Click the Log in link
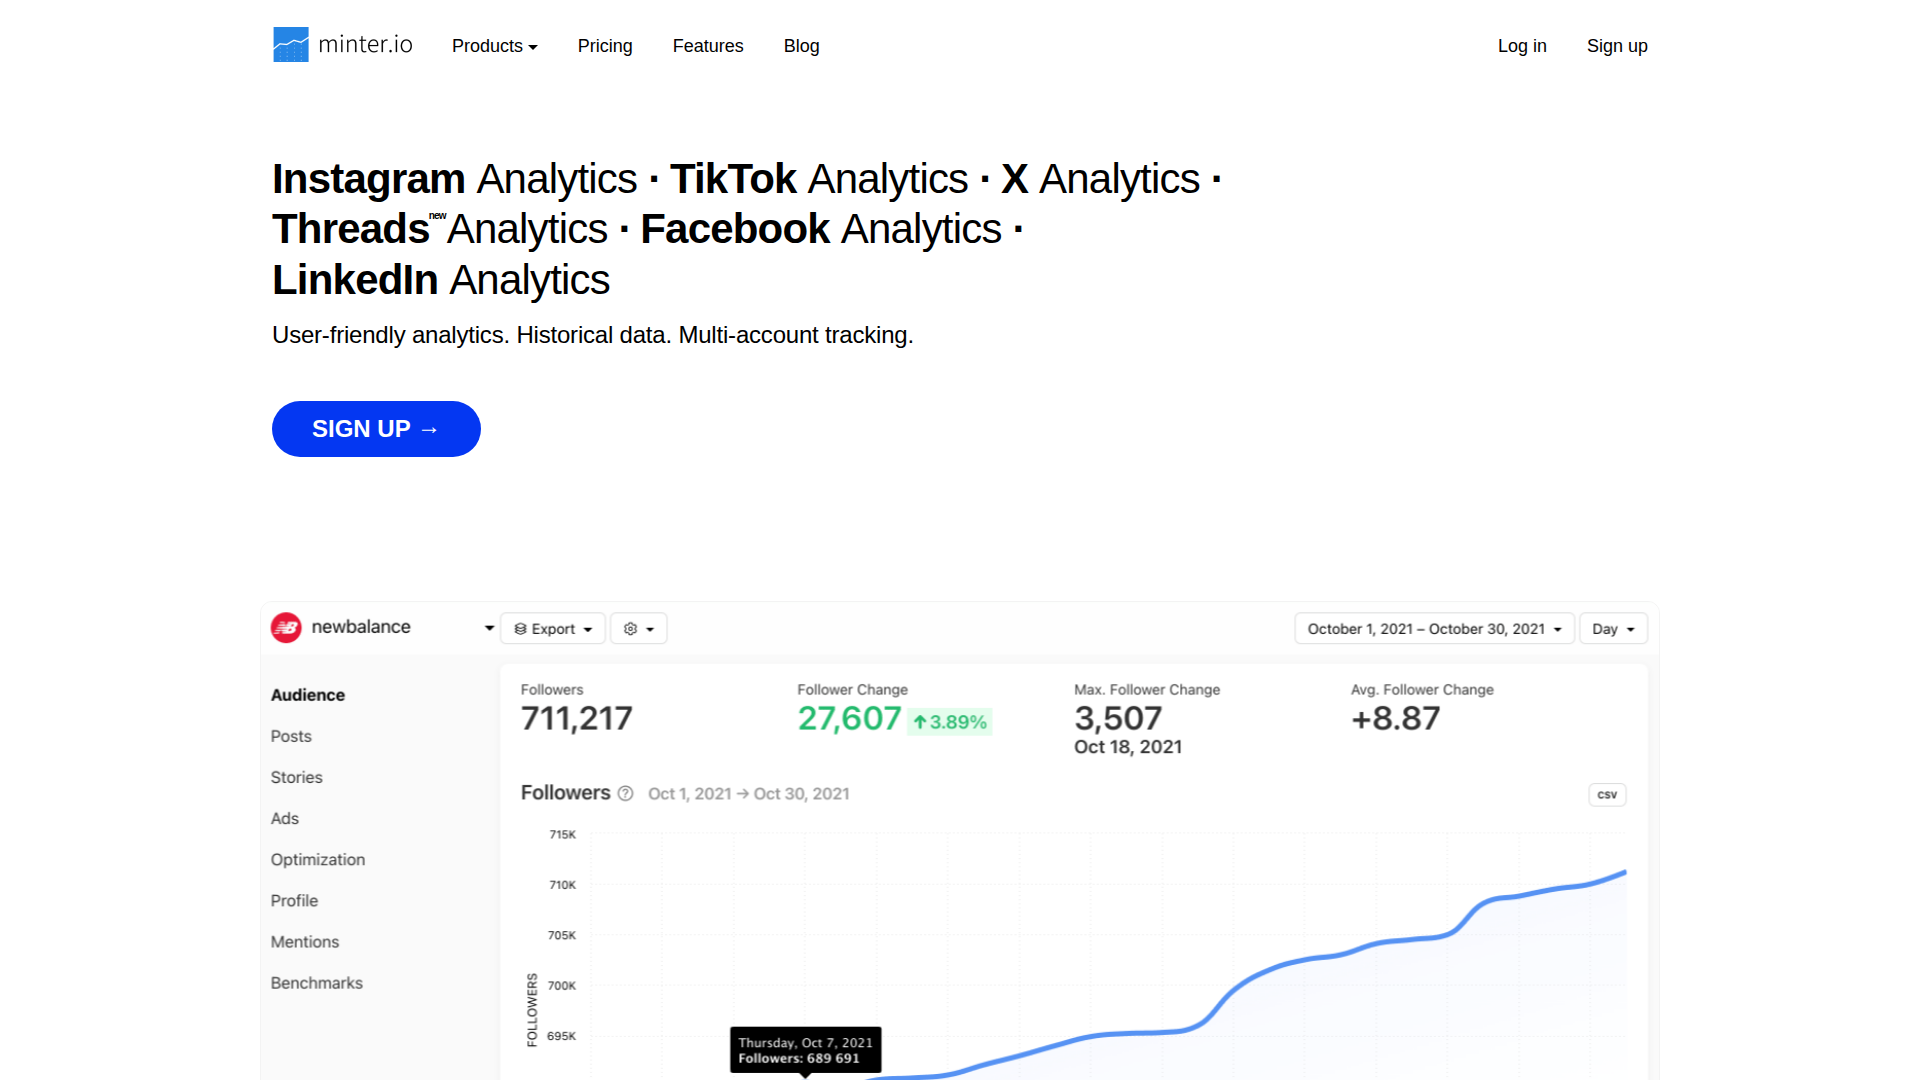Screen dimensions: 1920x1080 coord(1521,46)
